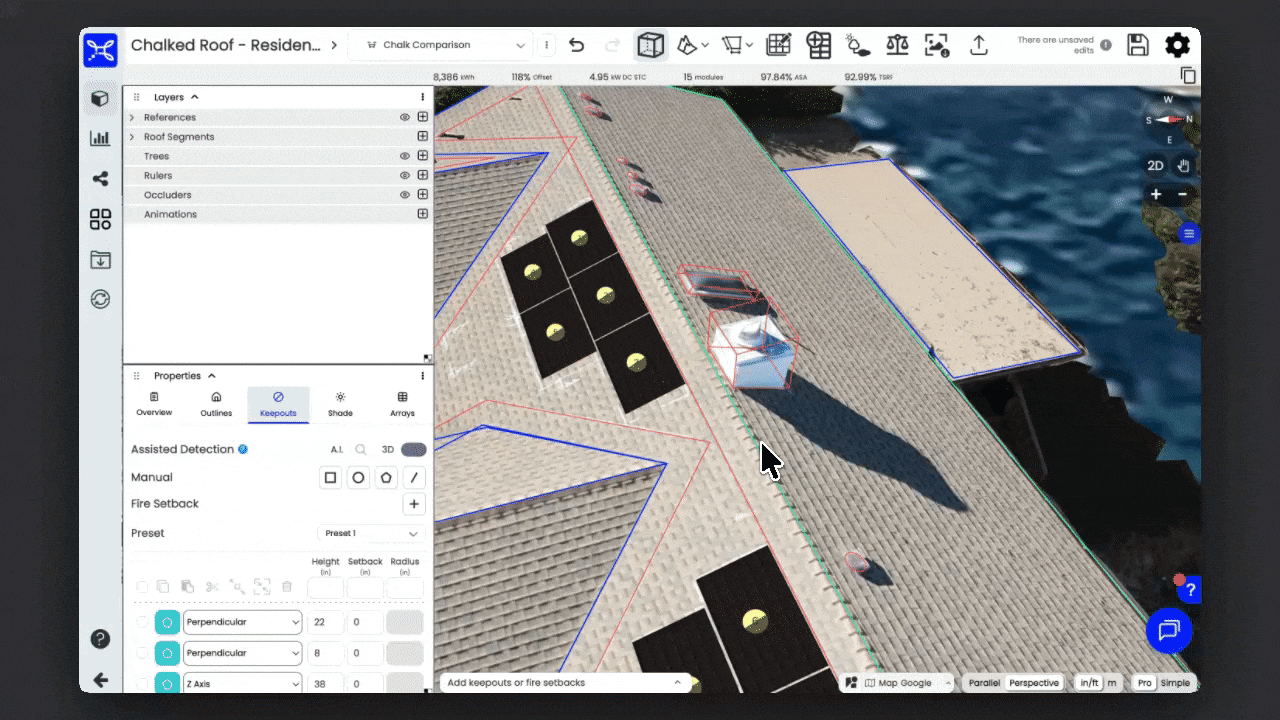The image size is (1280, 720).
Task: Hide the References layer
Action: (405, 117)
